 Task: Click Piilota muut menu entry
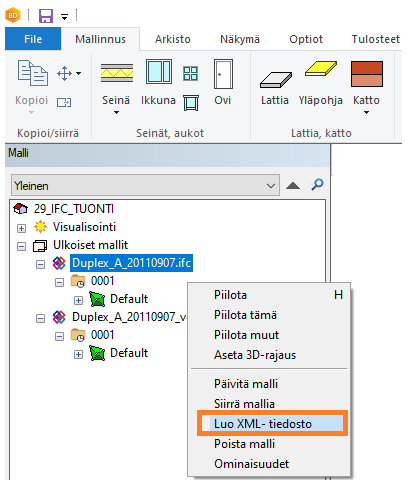pos(246,335)
